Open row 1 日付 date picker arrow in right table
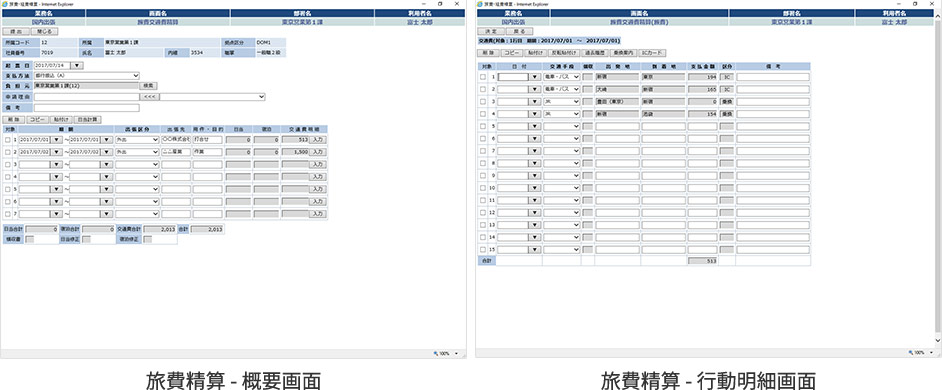This screenshot has width=942, height=390. tap(534, 77)
